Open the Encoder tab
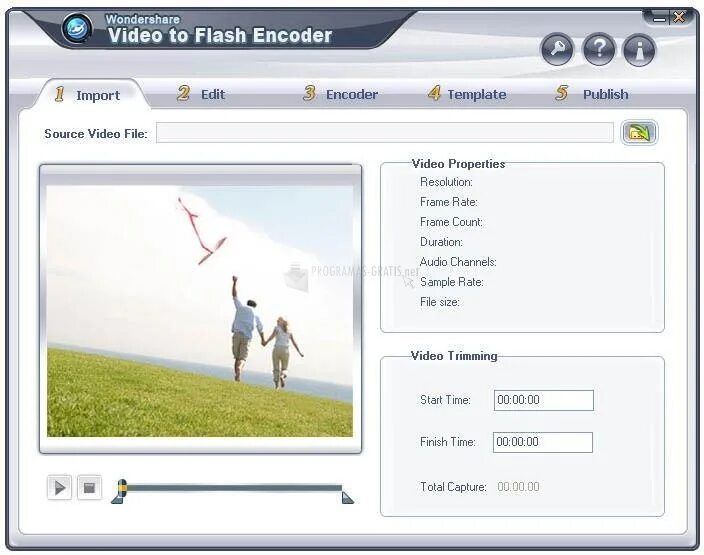Viewport: 704px width, 555px height. tap(340, 94)
